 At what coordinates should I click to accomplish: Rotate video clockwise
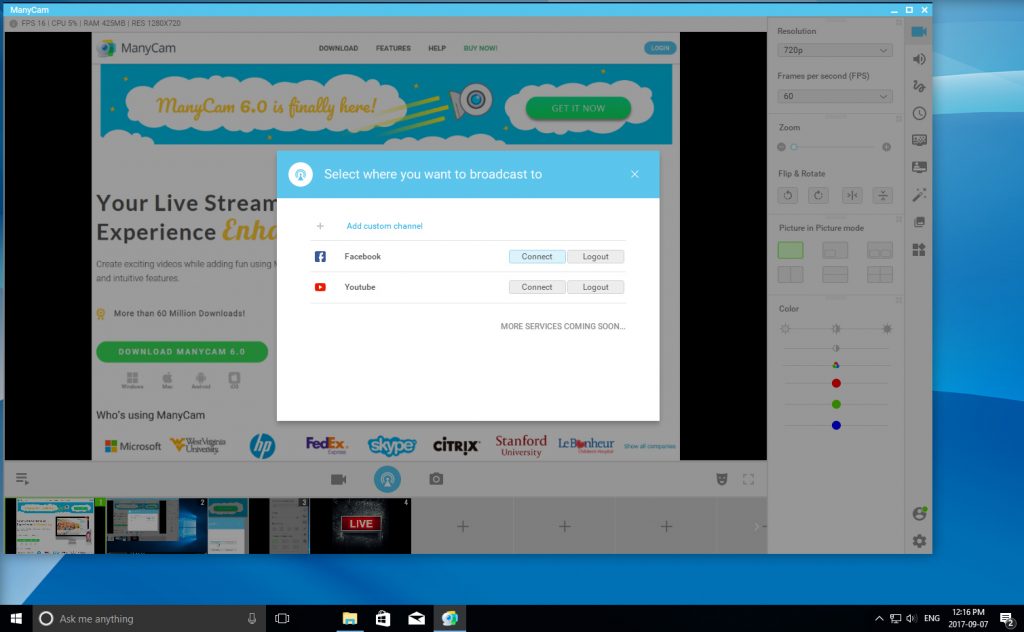(818, 195)
